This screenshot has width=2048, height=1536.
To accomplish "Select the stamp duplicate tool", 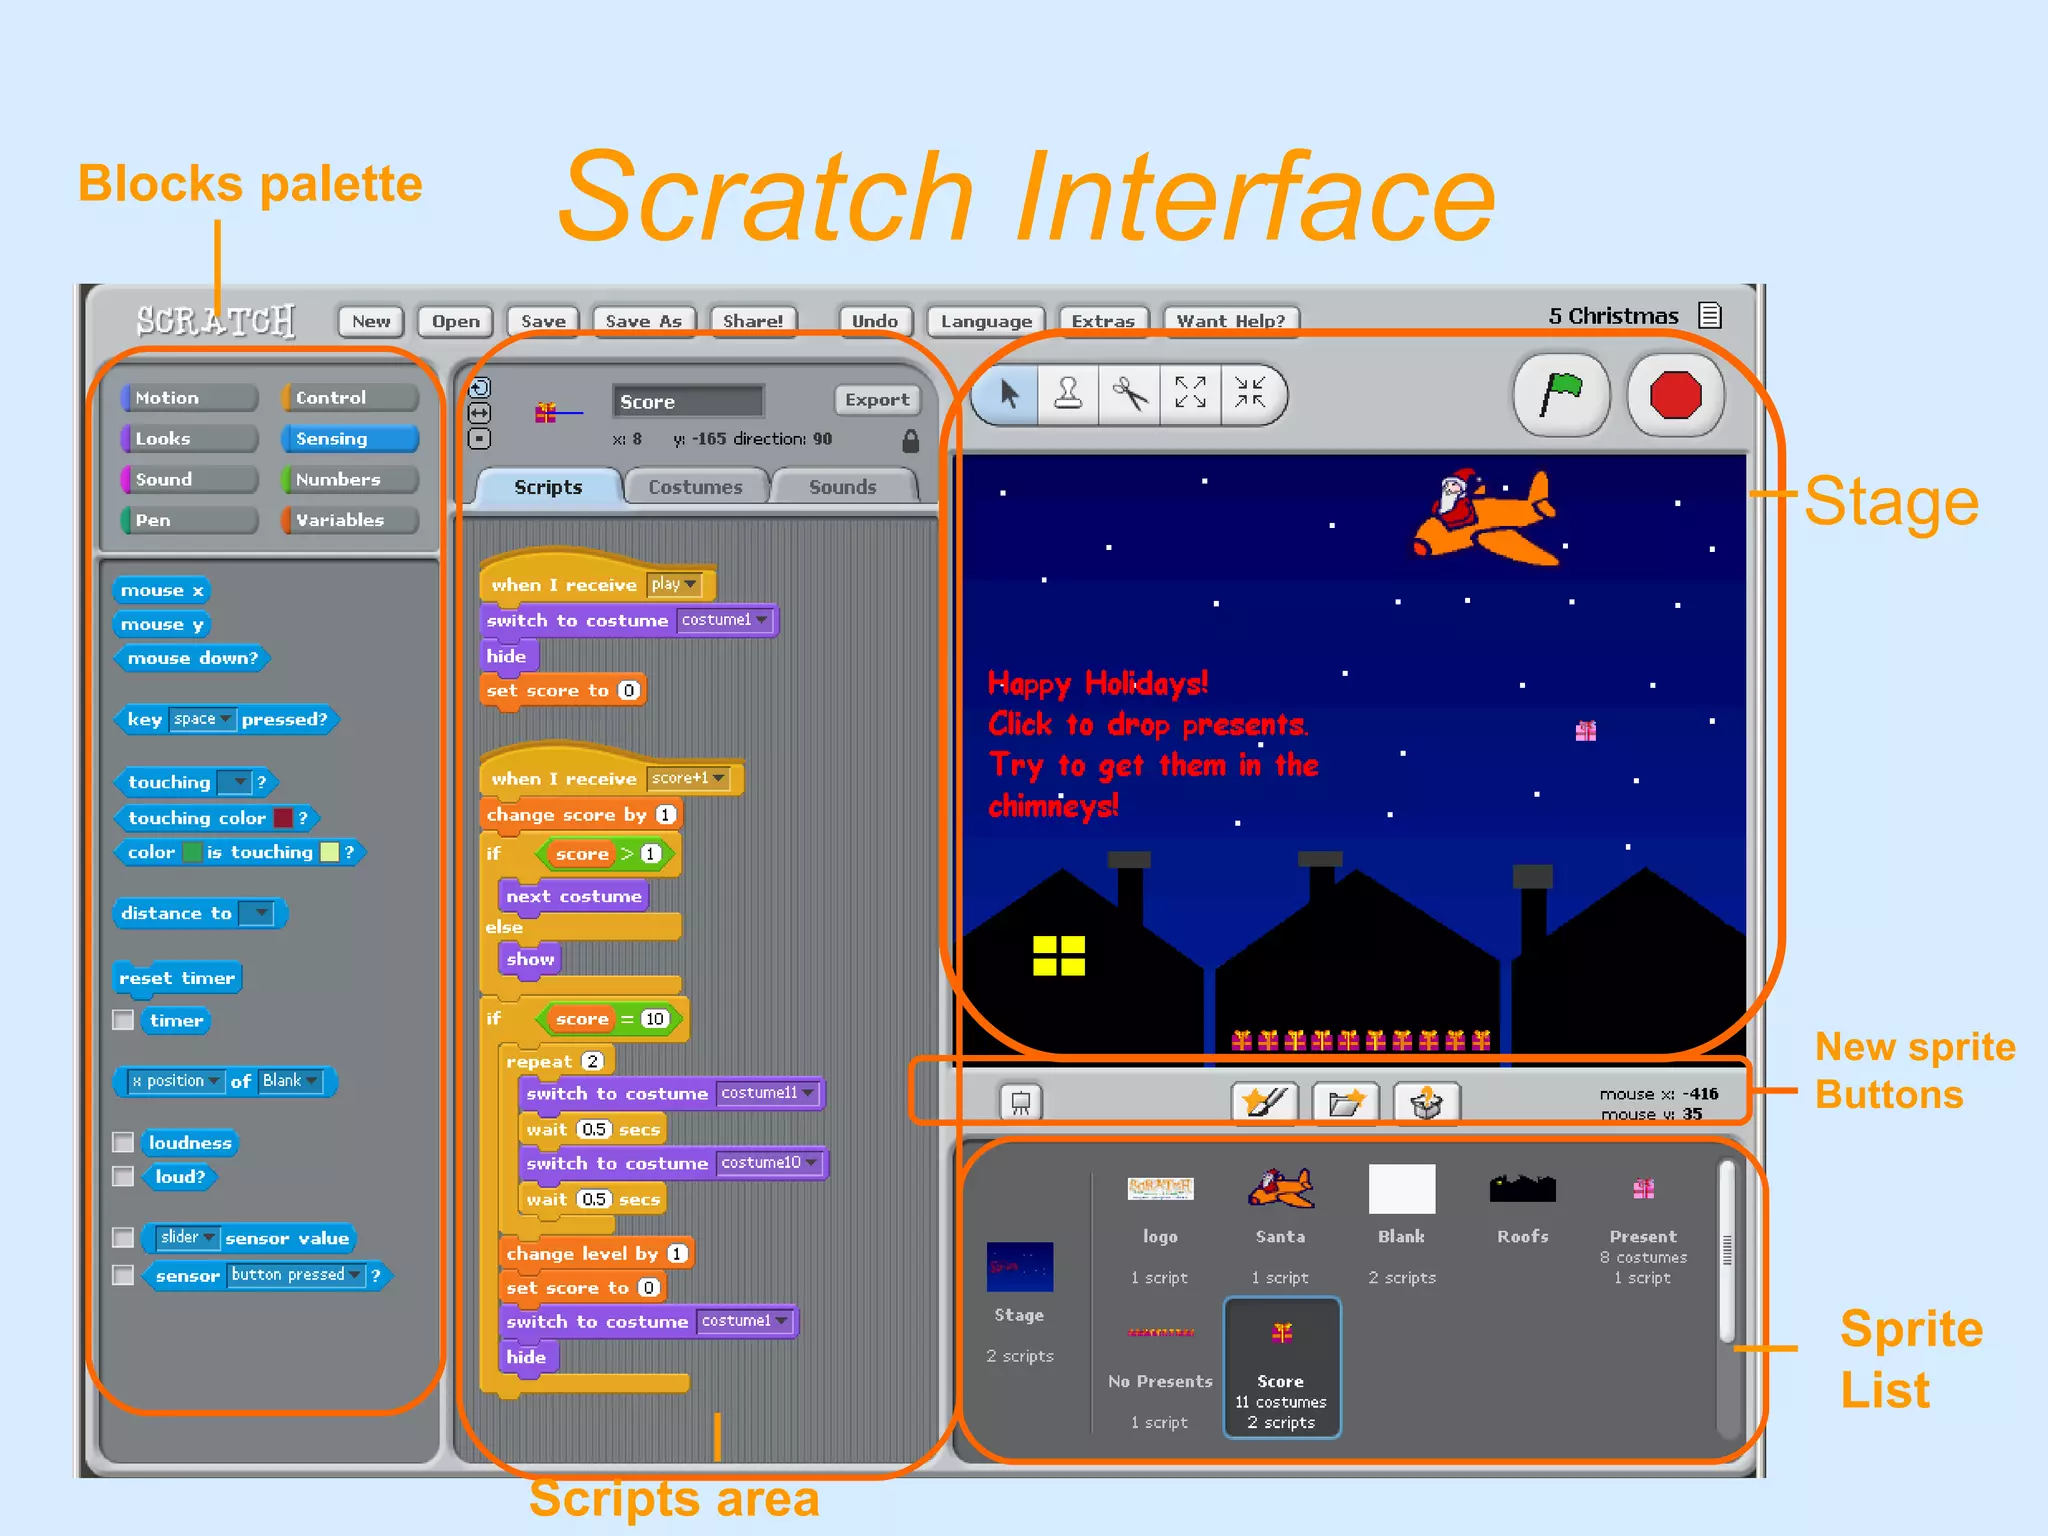I will (x=1068, y=395).
